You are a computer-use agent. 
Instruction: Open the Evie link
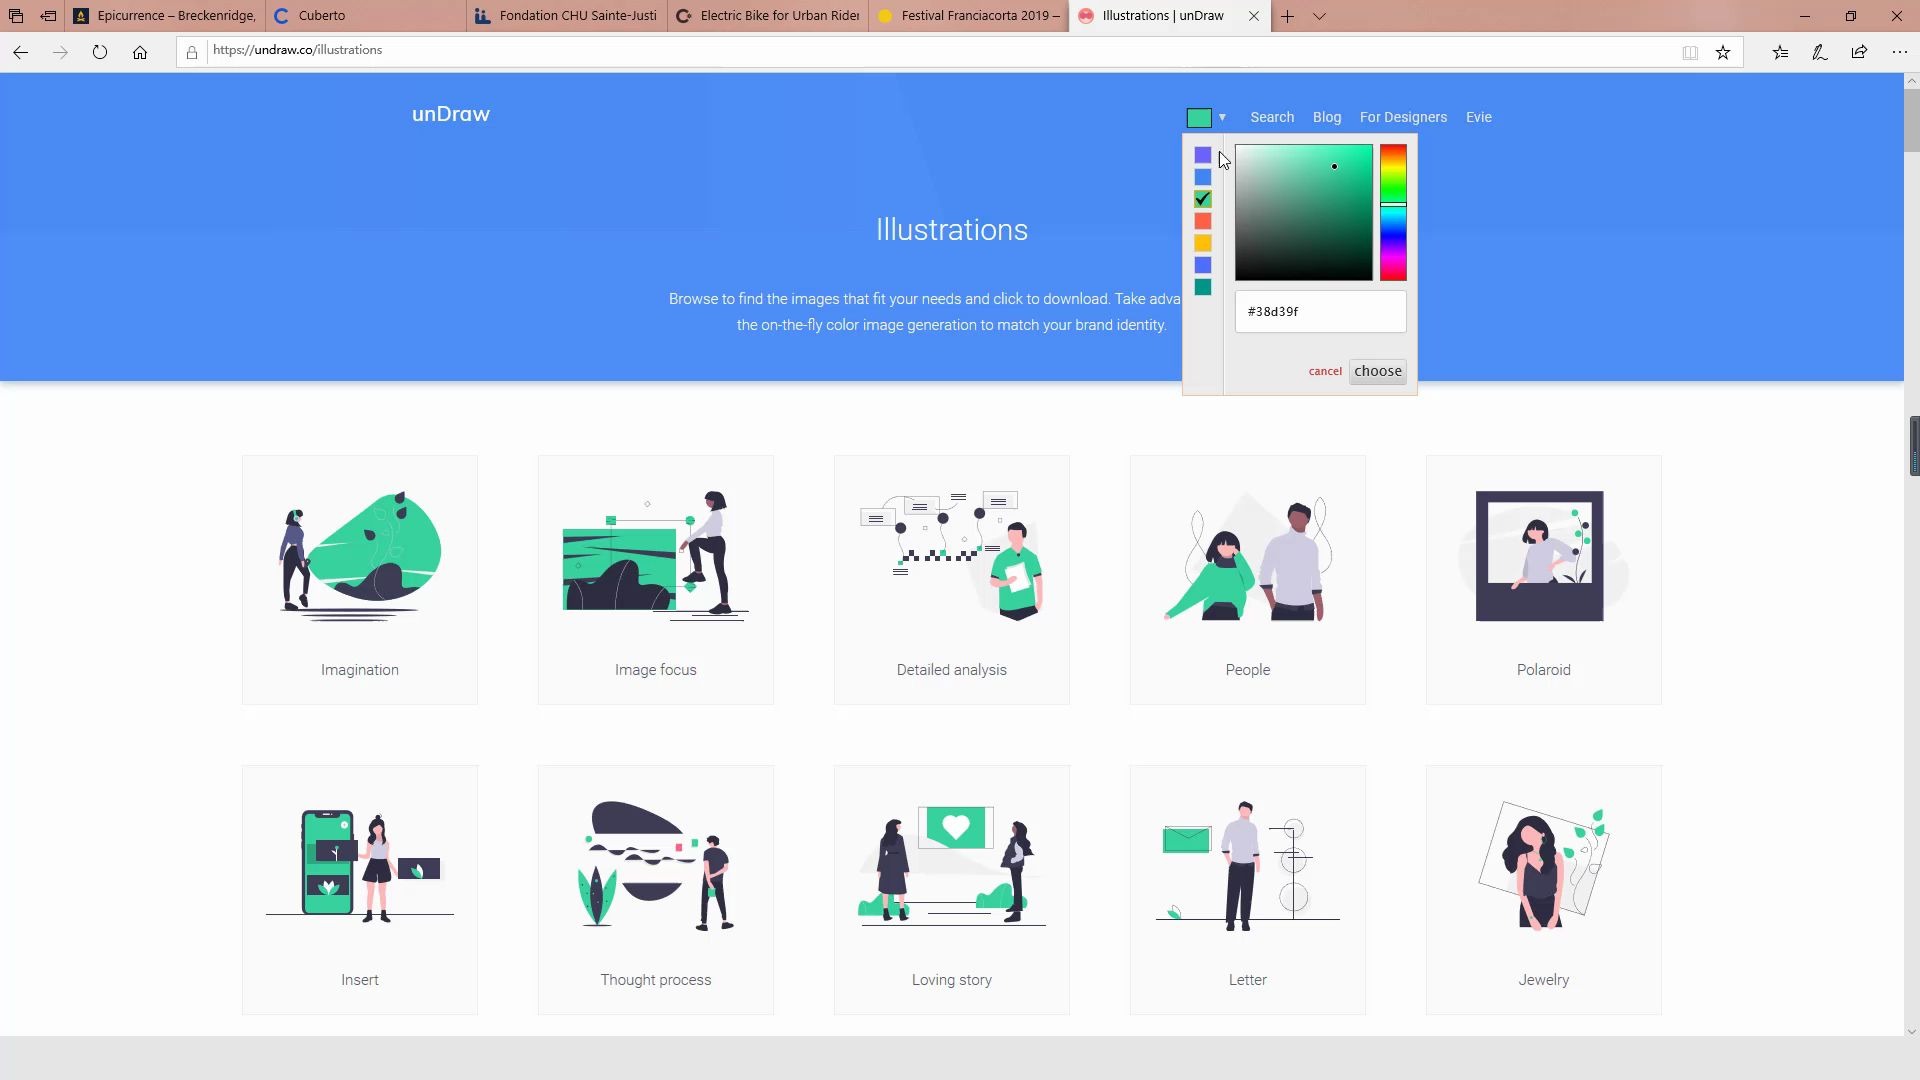(x=1478, y=117)
